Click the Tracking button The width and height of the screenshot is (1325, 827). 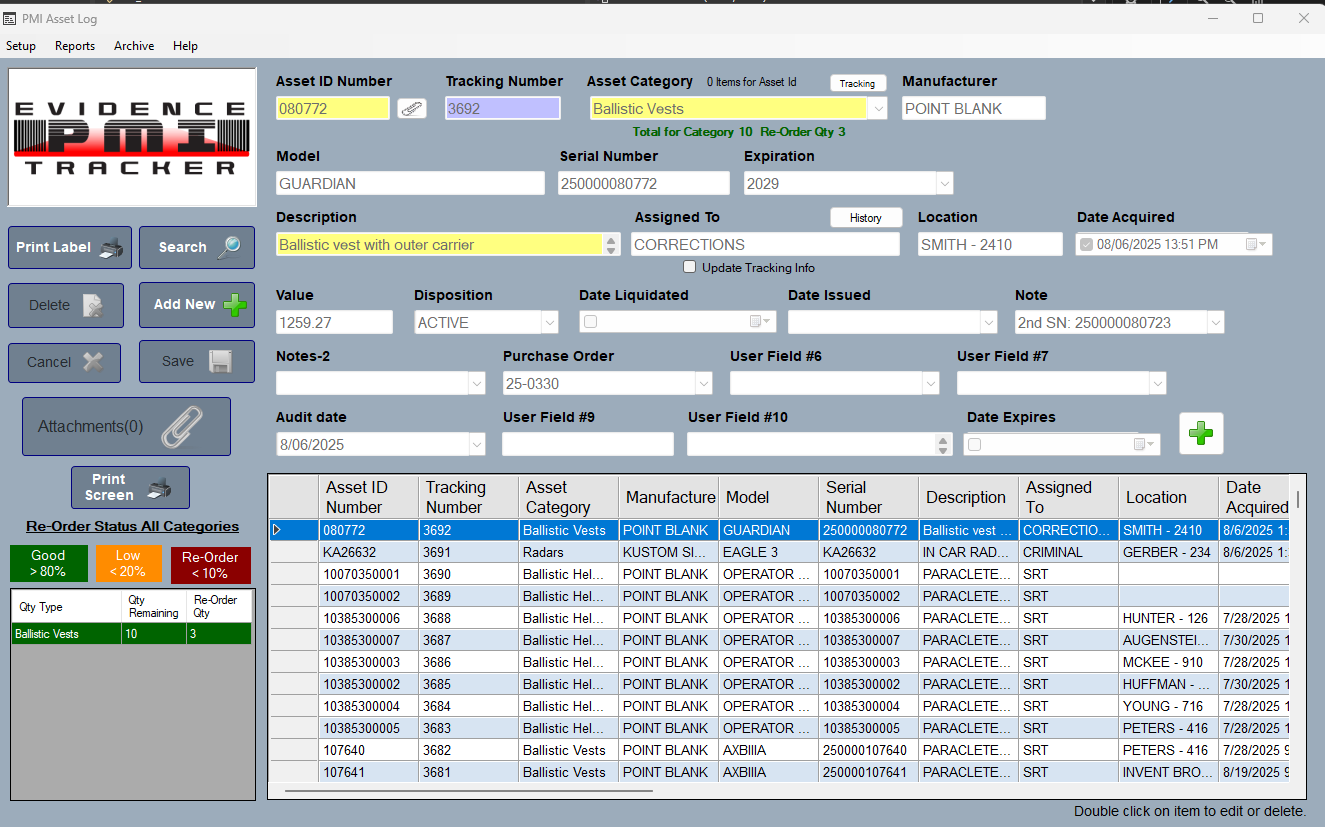[857, 84]
